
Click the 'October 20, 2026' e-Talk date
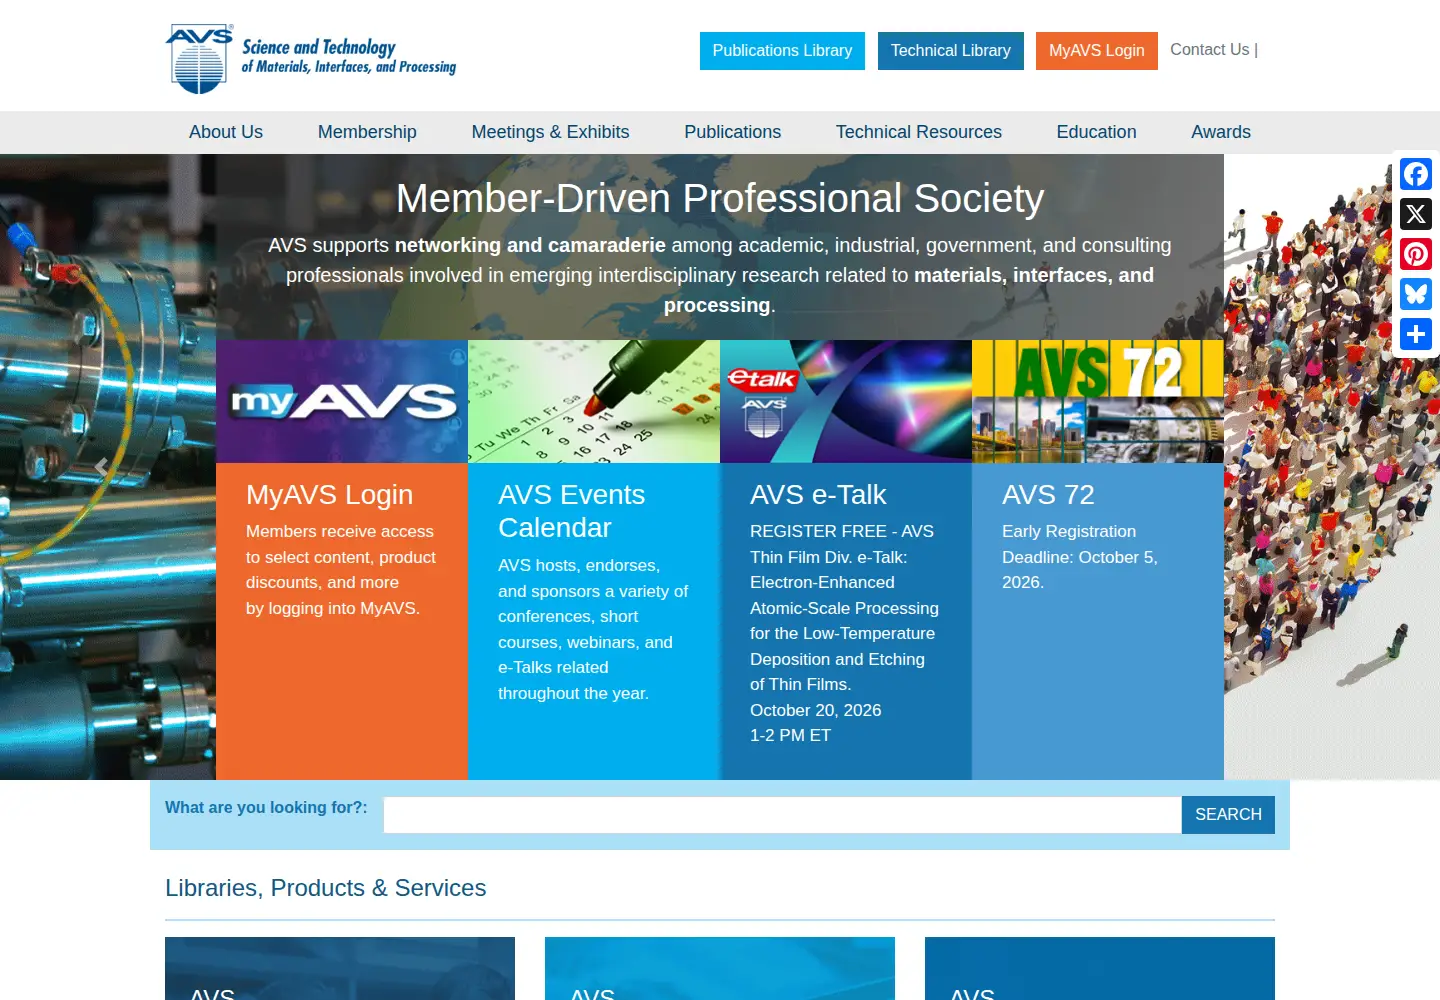[x=816, y=710]
